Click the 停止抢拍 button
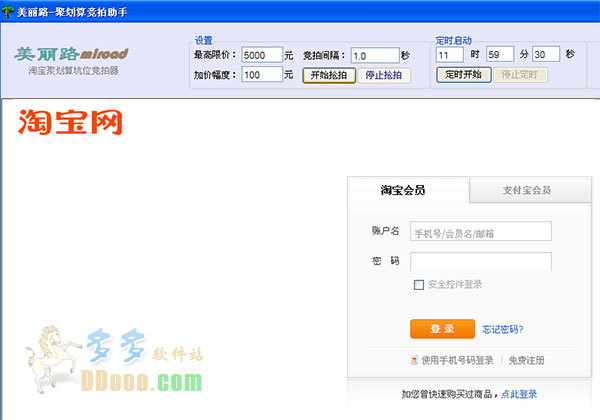Viewport: 600px width, 420px height. coord(384,75)
